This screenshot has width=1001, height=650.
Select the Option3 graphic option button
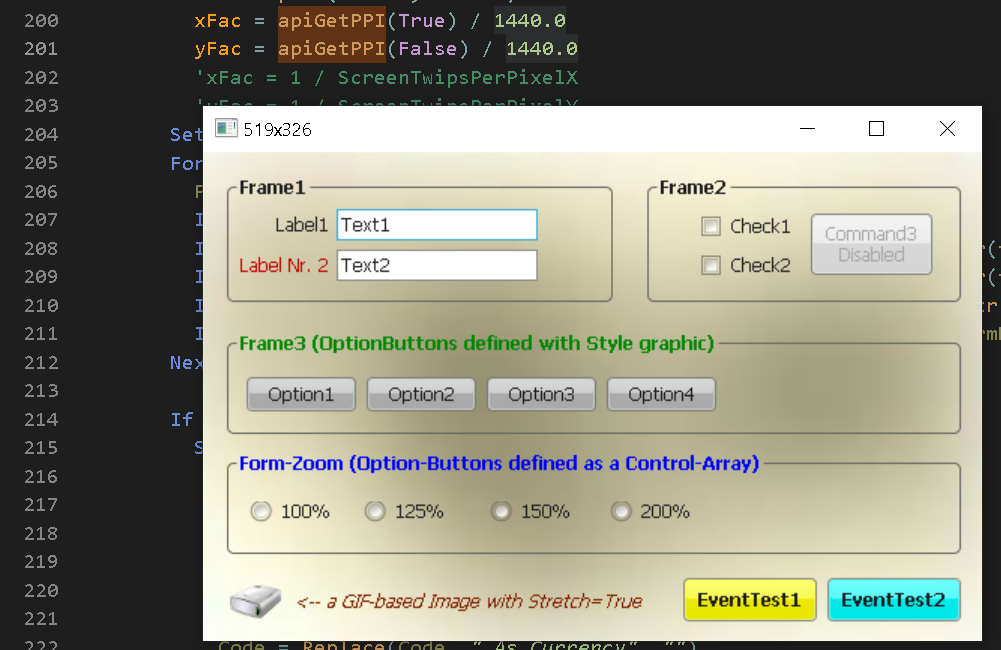click(x=541, y=394)
